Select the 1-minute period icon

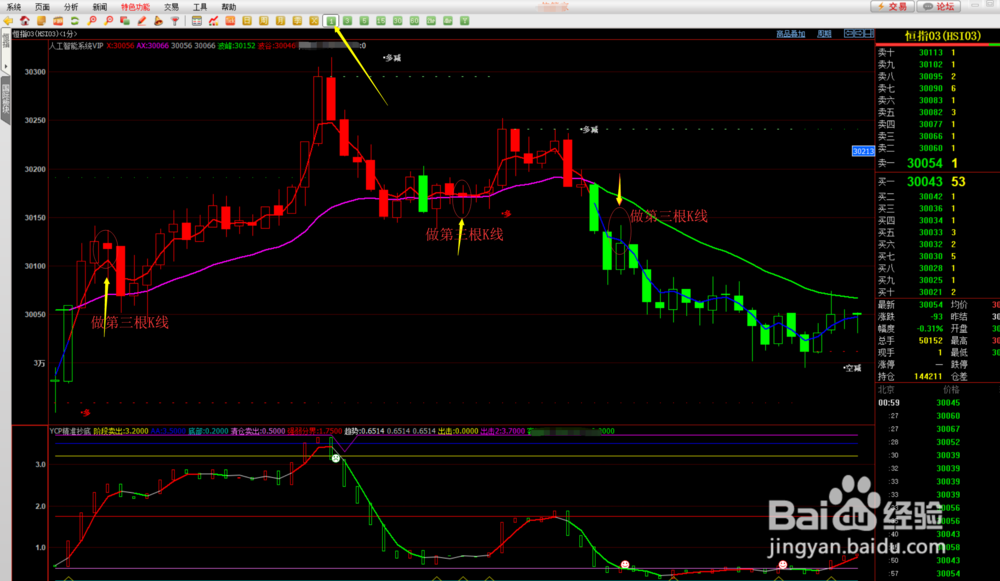click(x=331, y=21)
